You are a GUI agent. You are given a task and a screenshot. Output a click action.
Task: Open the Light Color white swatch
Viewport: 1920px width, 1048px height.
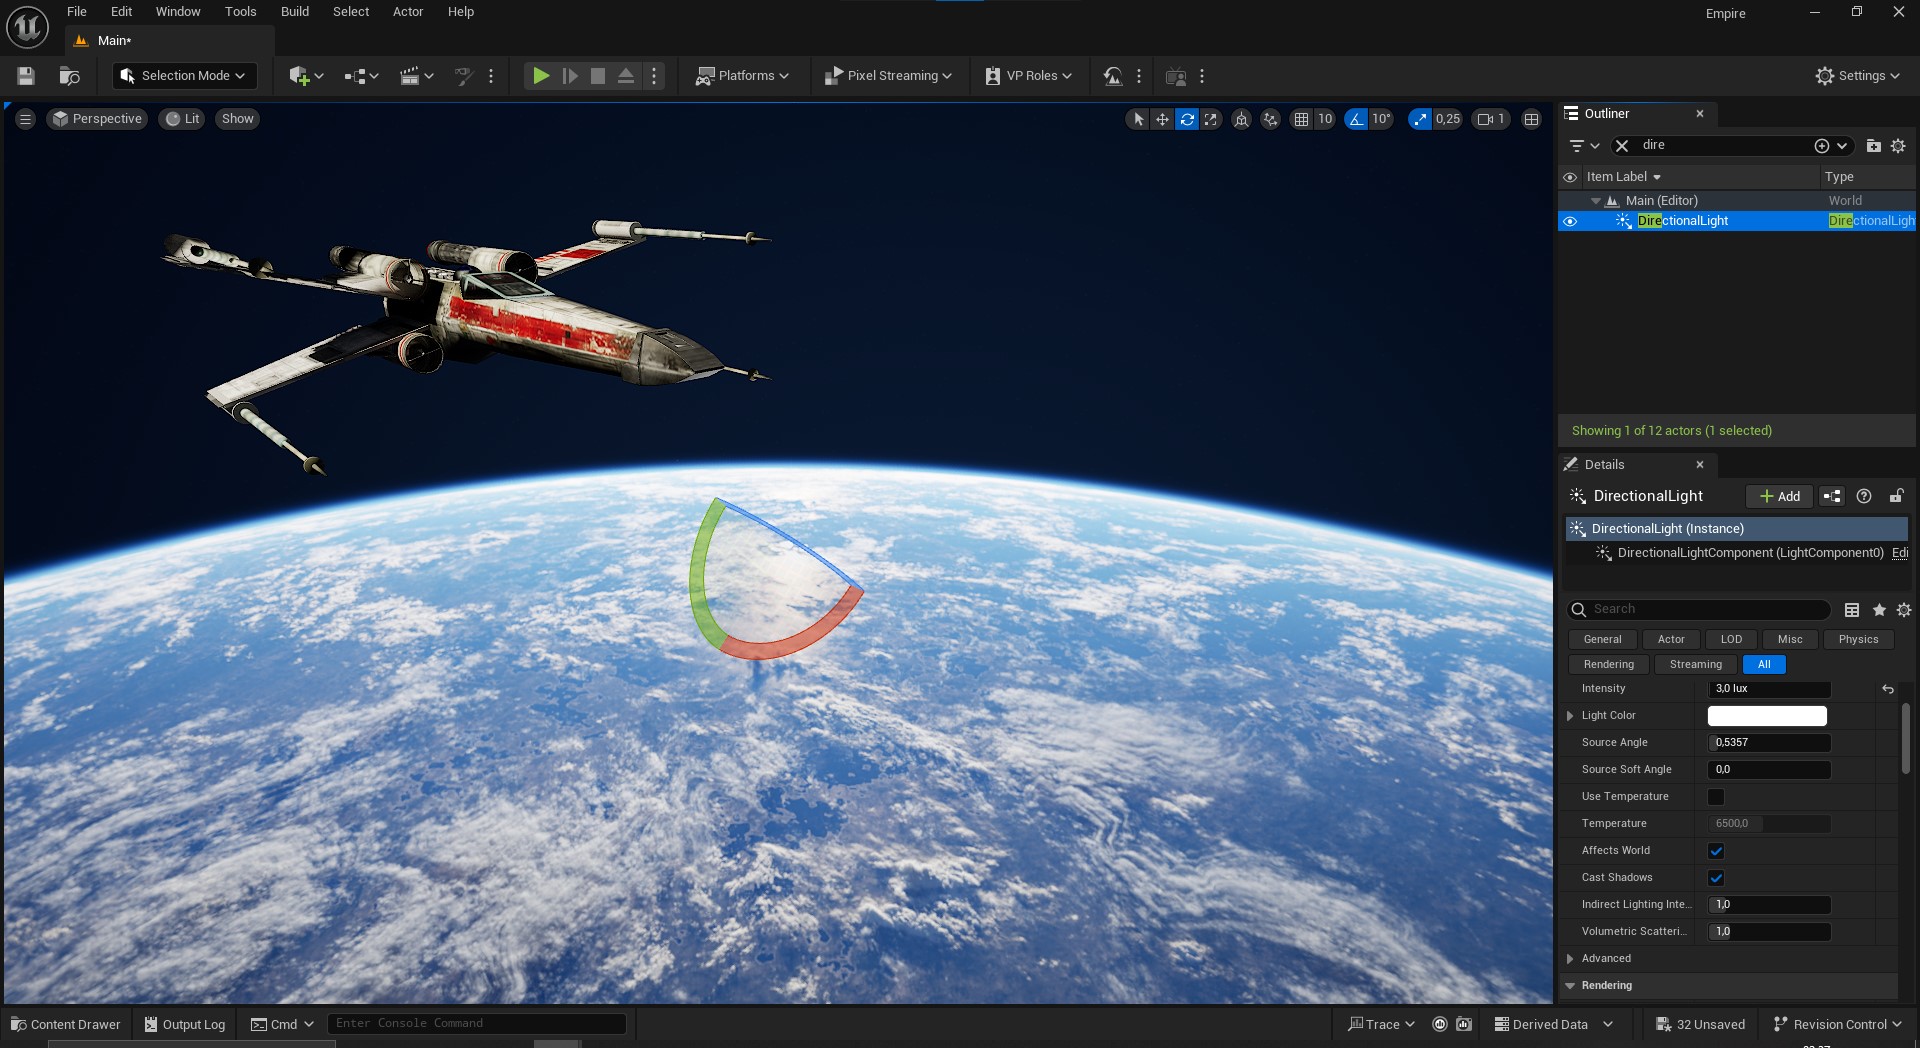pyautogui.click(x=1767, y=716)
